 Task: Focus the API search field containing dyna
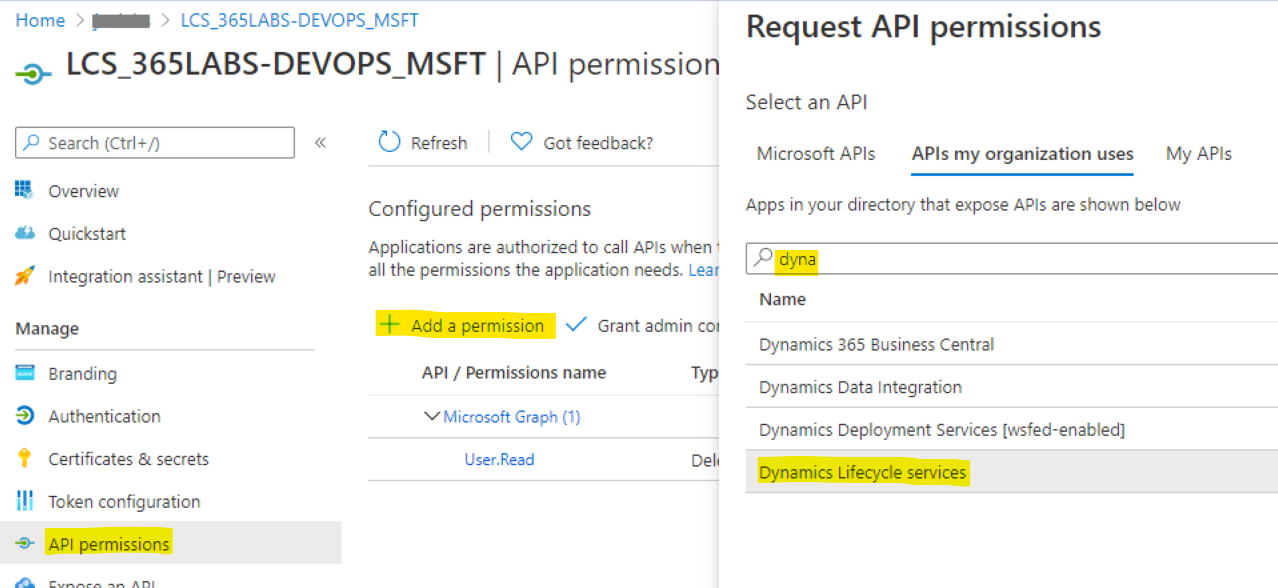[1012, 259]
